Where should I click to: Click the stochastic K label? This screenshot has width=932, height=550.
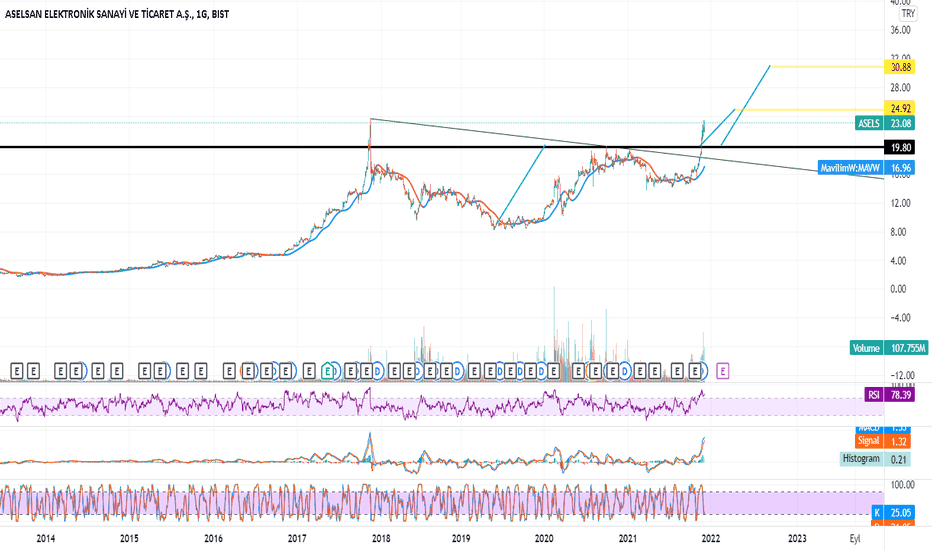(877, 512)
